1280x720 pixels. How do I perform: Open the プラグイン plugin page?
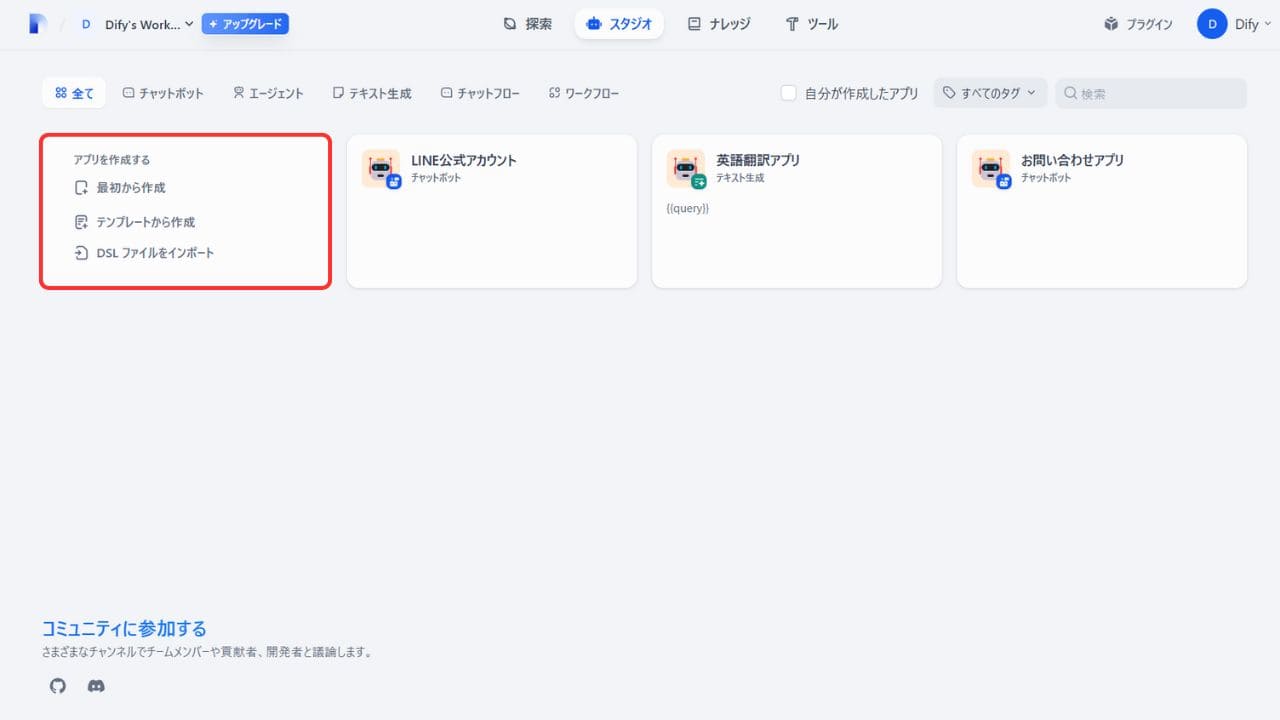pyautogui.click(x=1138, y=24)
